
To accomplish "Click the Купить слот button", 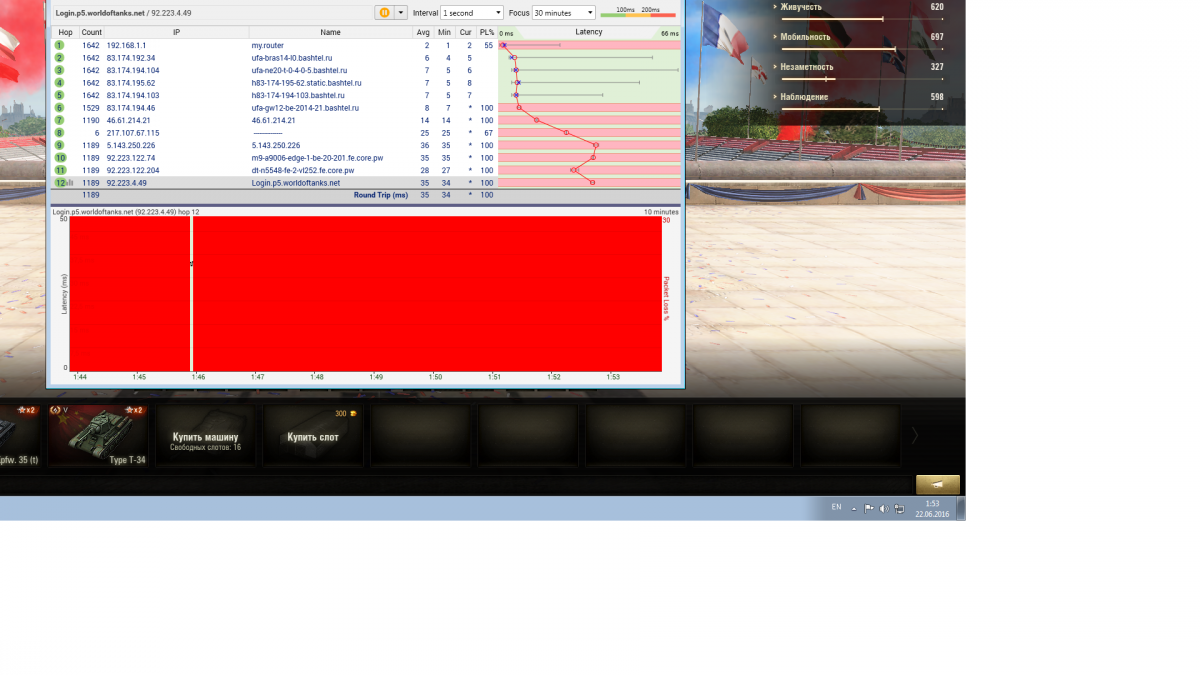I will tap(313, 435).
